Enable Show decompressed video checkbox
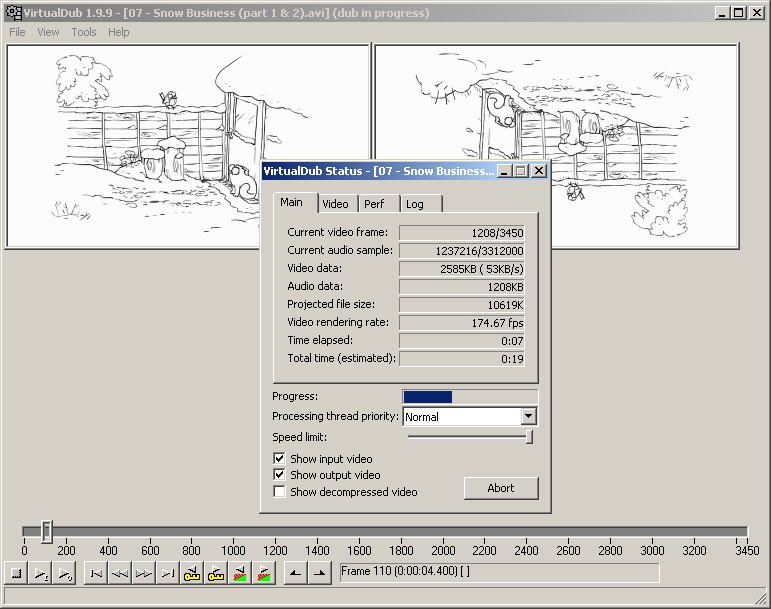Viewport: 771px width, 609px height. 279,492
